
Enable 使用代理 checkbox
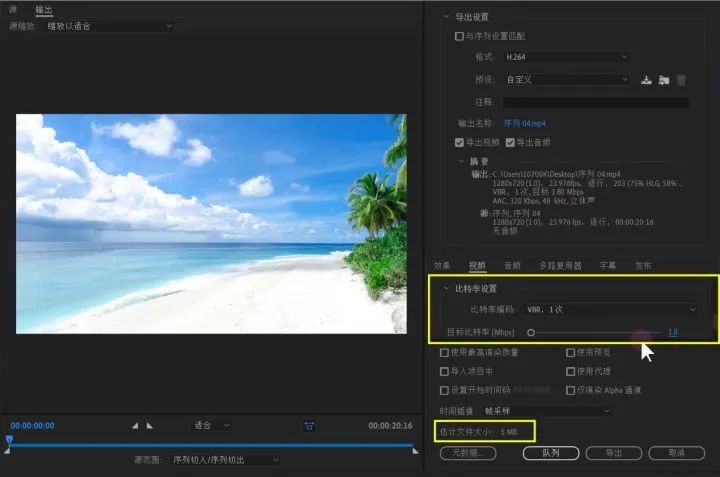click(x=570, y=371)
